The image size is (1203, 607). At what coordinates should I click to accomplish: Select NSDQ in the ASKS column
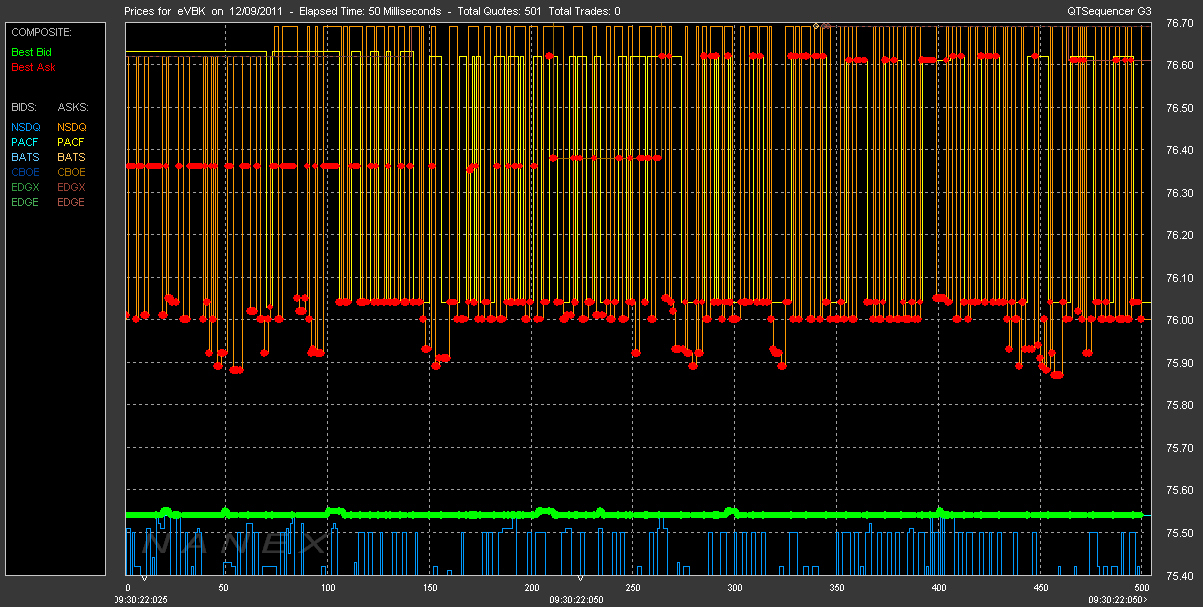click(72, 127)
